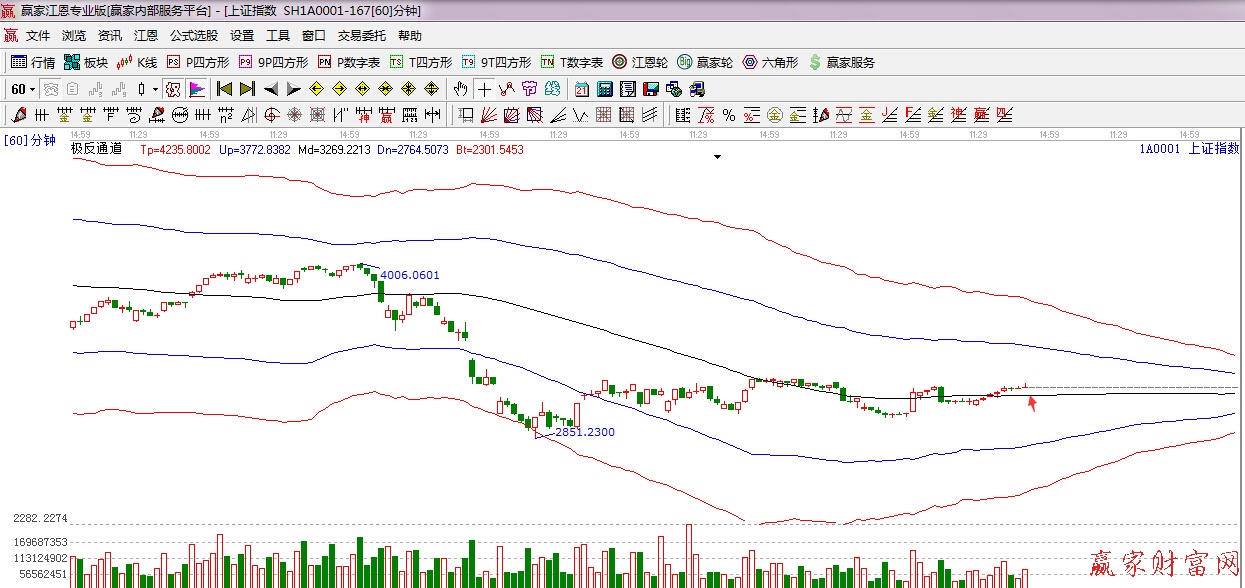Expand the black triangle above the chart
Image resolution: width=1245 pixels, height=588 pixels.
coord(717,157)
